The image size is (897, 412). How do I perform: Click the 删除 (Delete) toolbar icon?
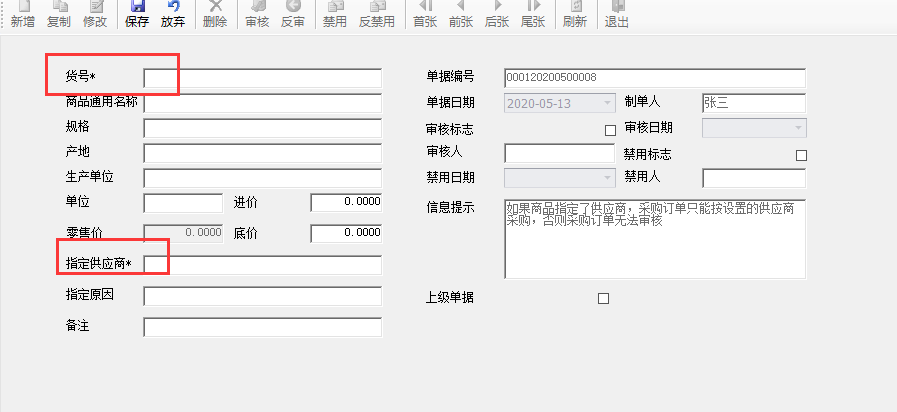tap(215, 14)
